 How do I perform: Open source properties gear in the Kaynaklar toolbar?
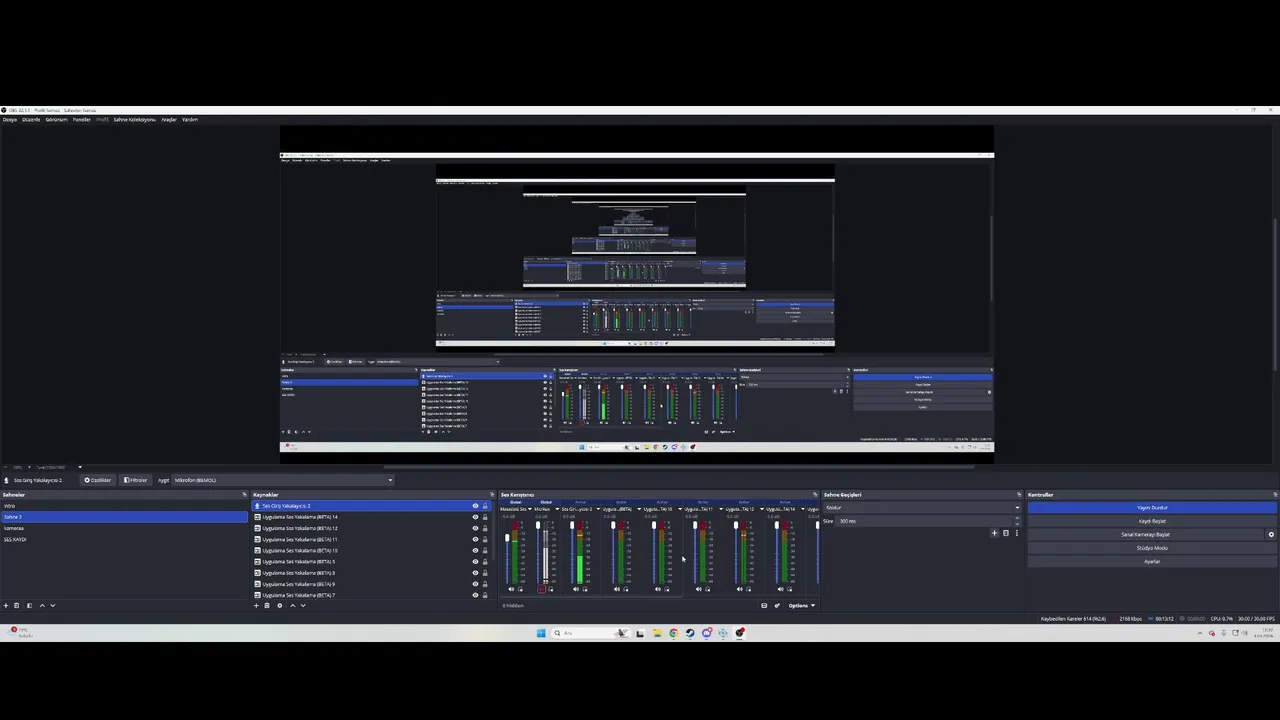point(280,605)
